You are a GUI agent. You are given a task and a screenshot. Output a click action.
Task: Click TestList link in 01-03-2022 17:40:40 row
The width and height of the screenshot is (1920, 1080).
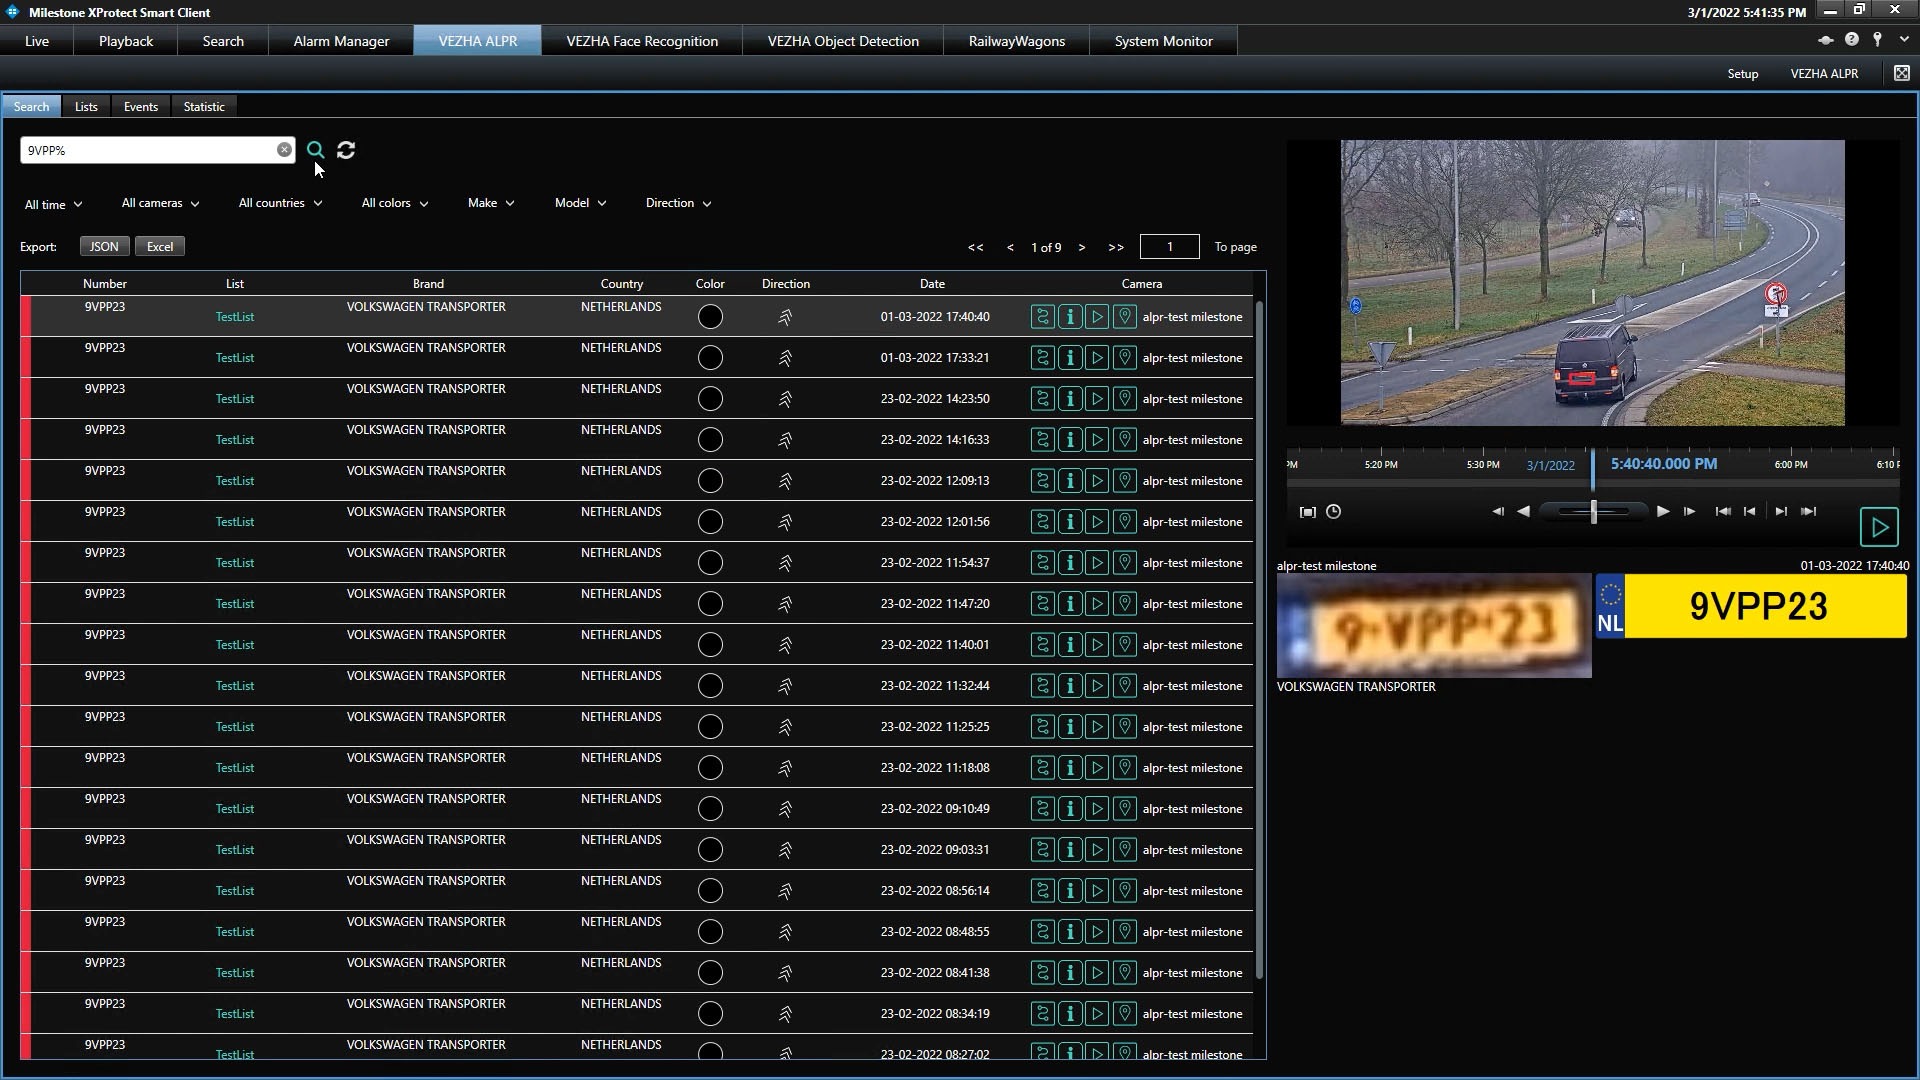pyautogui.click(x=235, y=317)
